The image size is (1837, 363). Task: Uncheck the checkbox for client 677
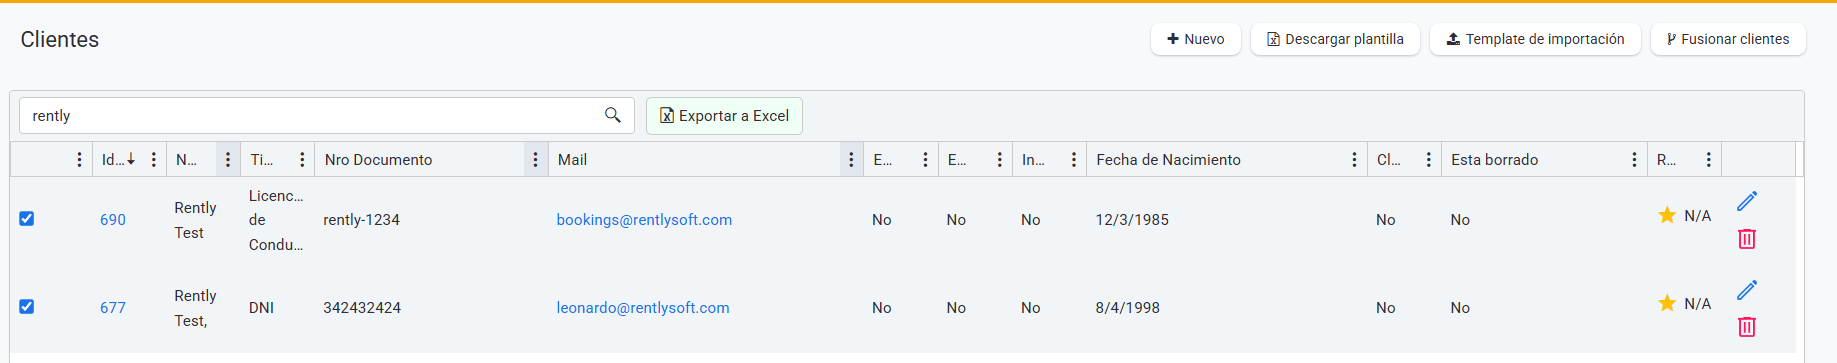(27, 307)
